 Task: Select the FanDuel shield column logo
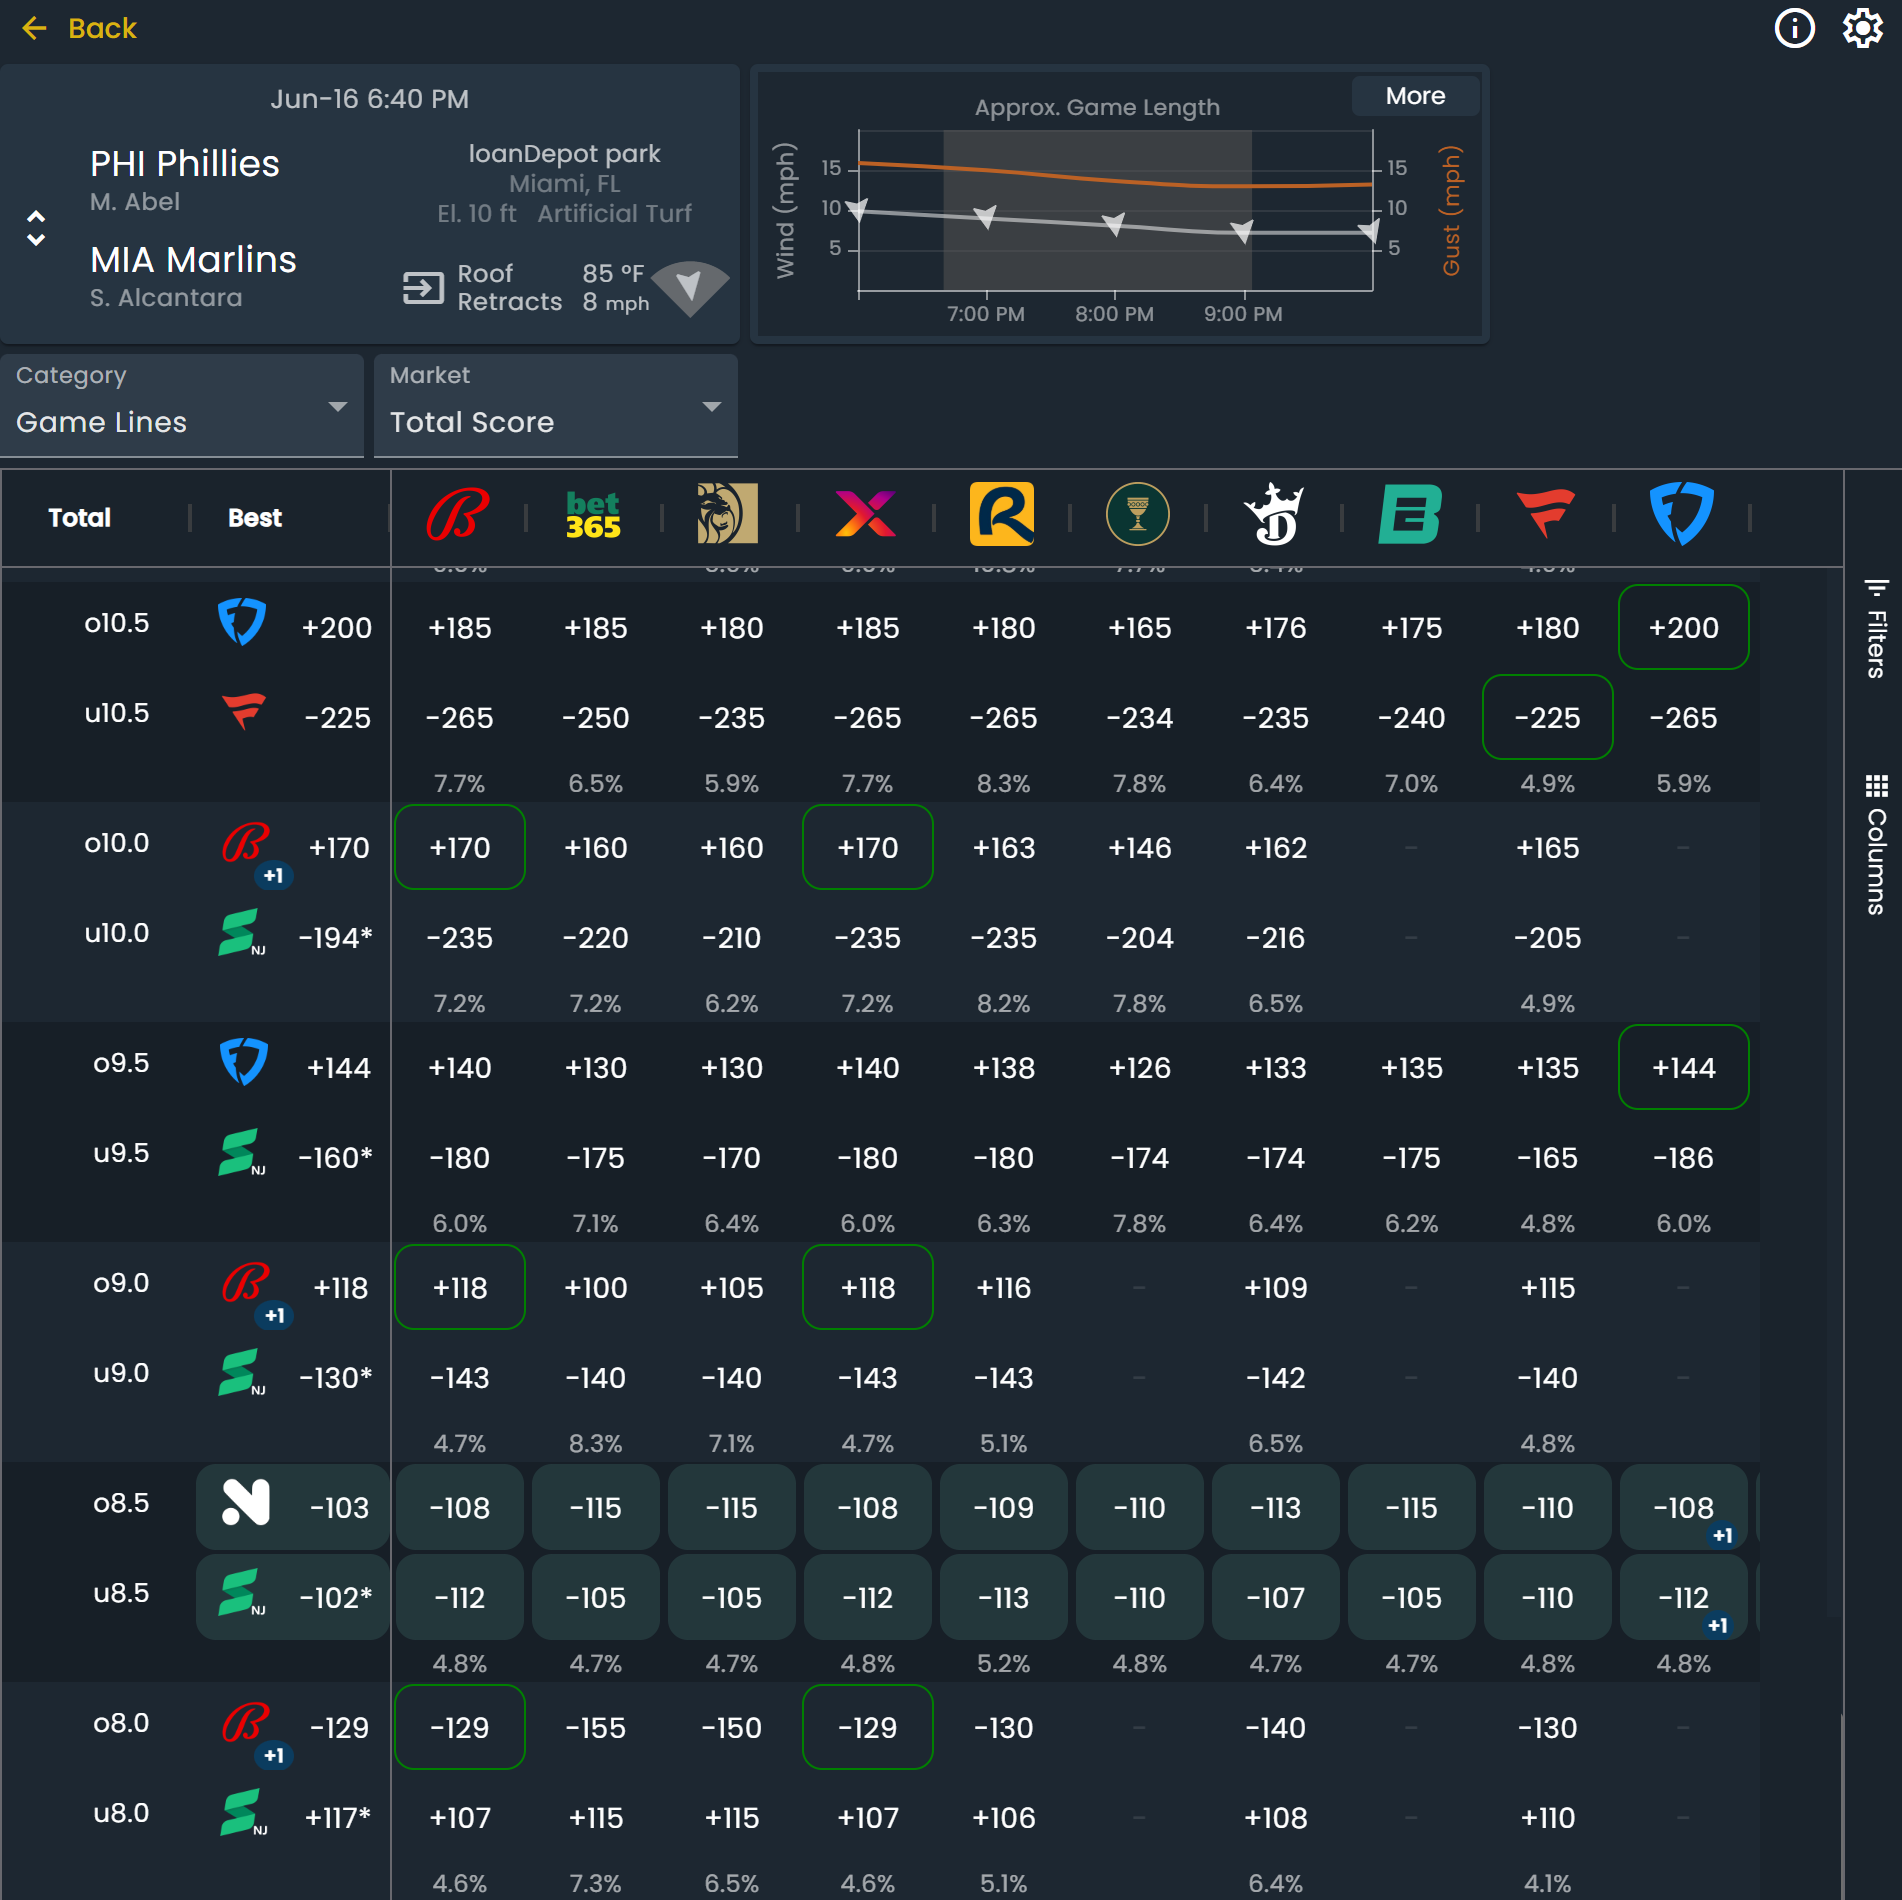click(x=1682, y=513)
